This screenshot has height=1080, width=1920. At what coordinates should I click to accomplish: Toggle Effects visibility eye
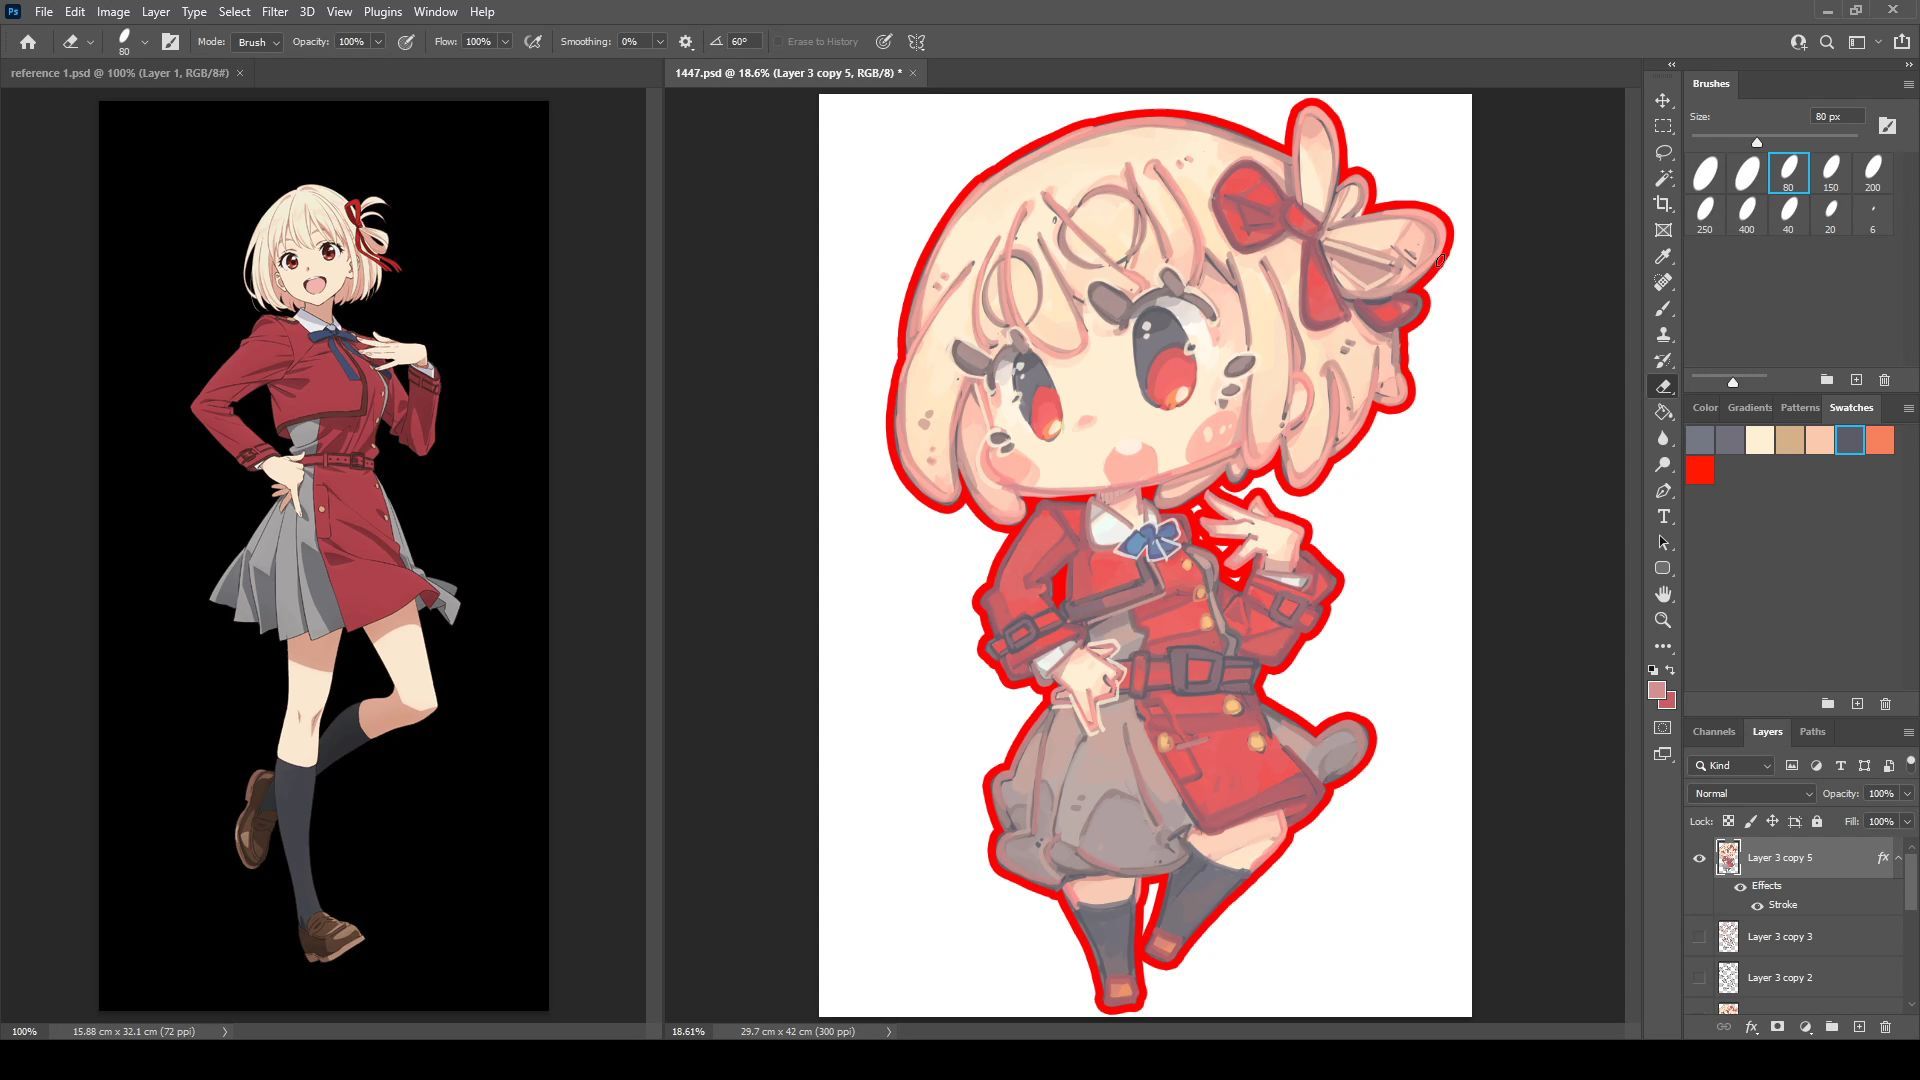click(x=1740, y=887)
